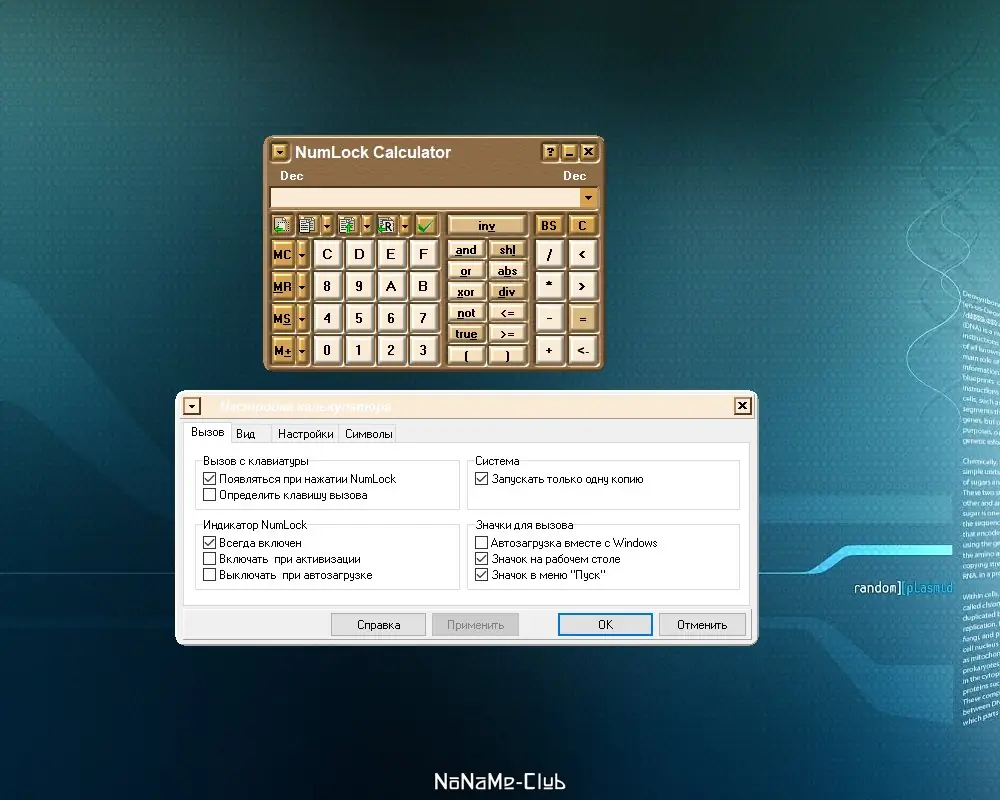Click the closing parenthesis button
The width and height of the screenshot is (1000, 800).
click(508, 355)
